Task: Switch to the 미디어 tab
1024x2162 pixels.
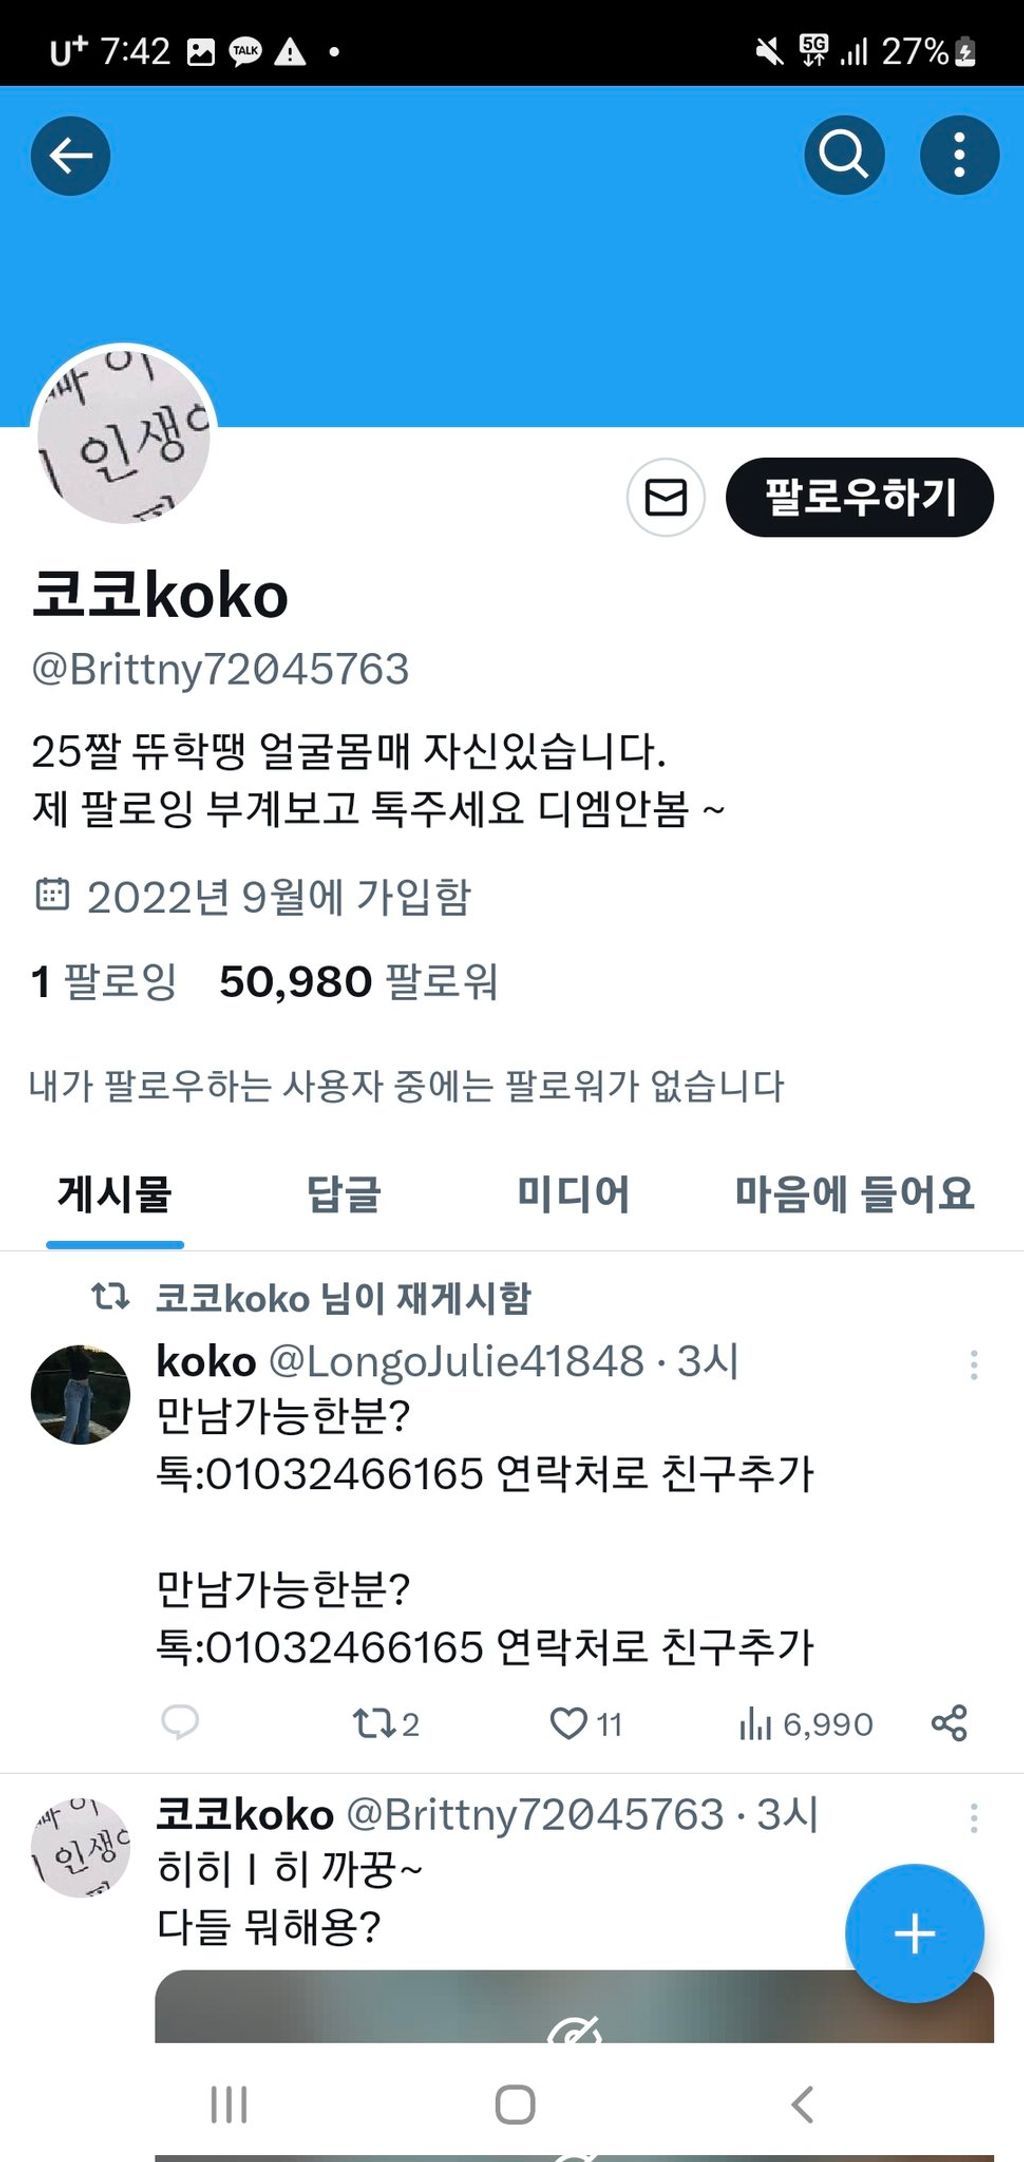Action: [573, 1194]
